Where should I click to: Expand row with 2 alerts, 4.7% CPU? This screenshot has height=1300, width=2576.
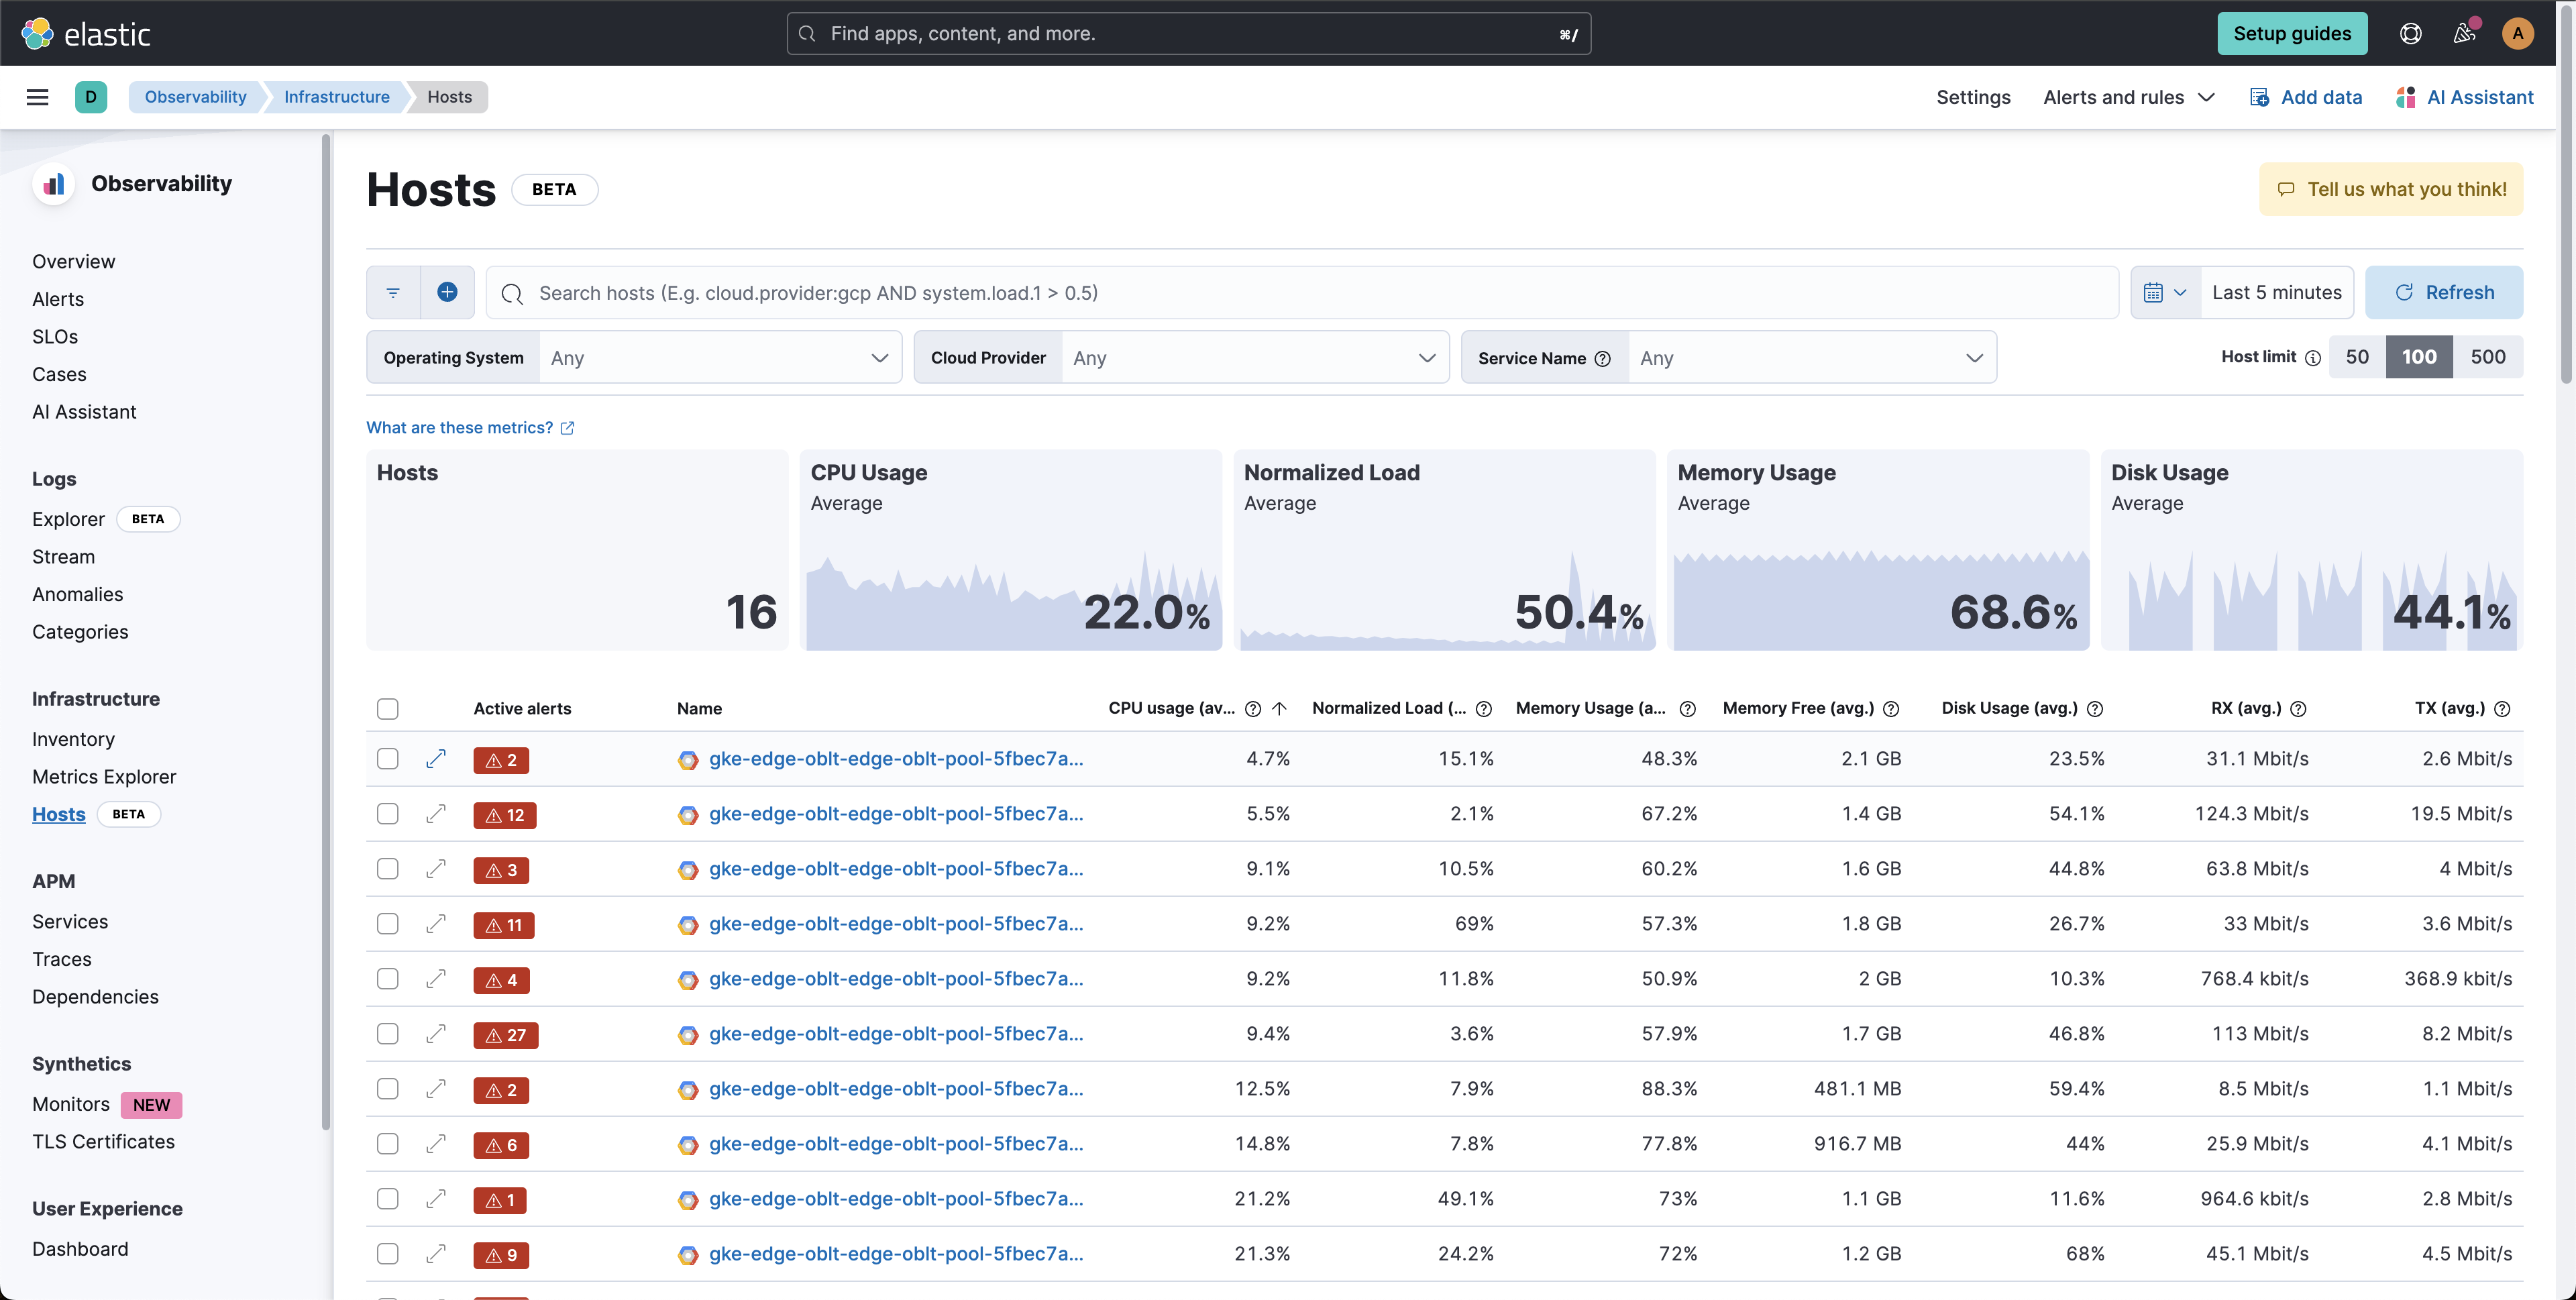[435, 759]
